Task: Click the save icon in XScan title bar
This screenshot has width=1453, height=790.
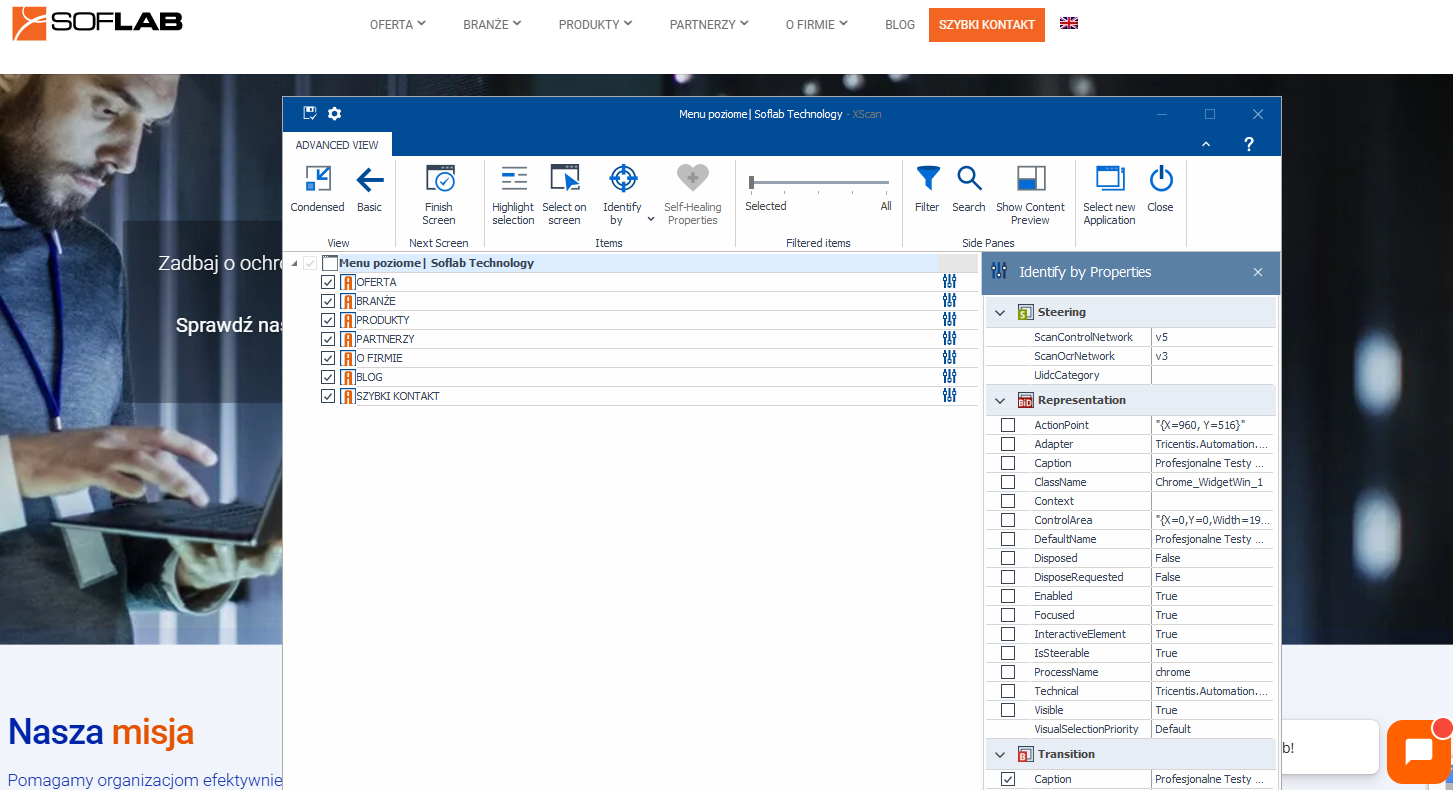Action: coord(310,114)
